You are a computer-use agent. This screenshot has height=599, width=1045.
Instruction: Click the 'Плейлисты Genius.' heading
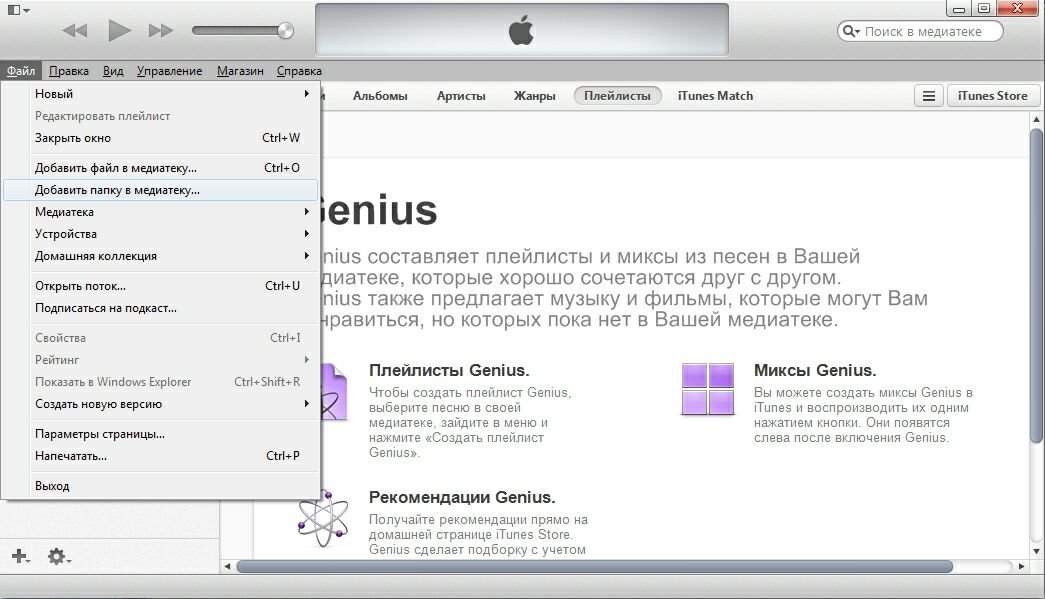click(449, 370)
